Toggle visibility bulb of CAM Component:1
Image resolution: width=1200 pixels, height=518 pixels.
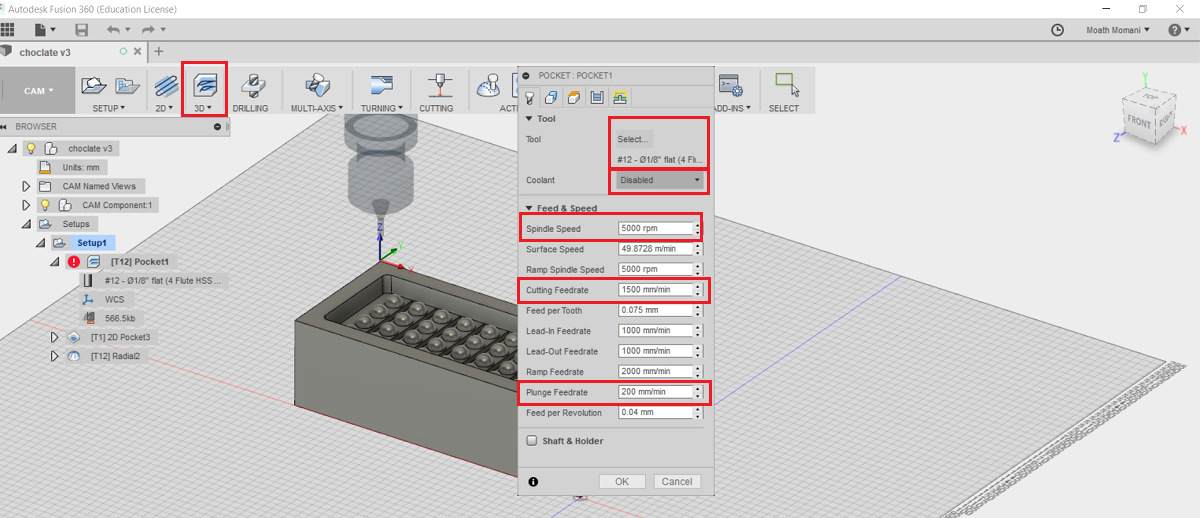pos(44,205)
